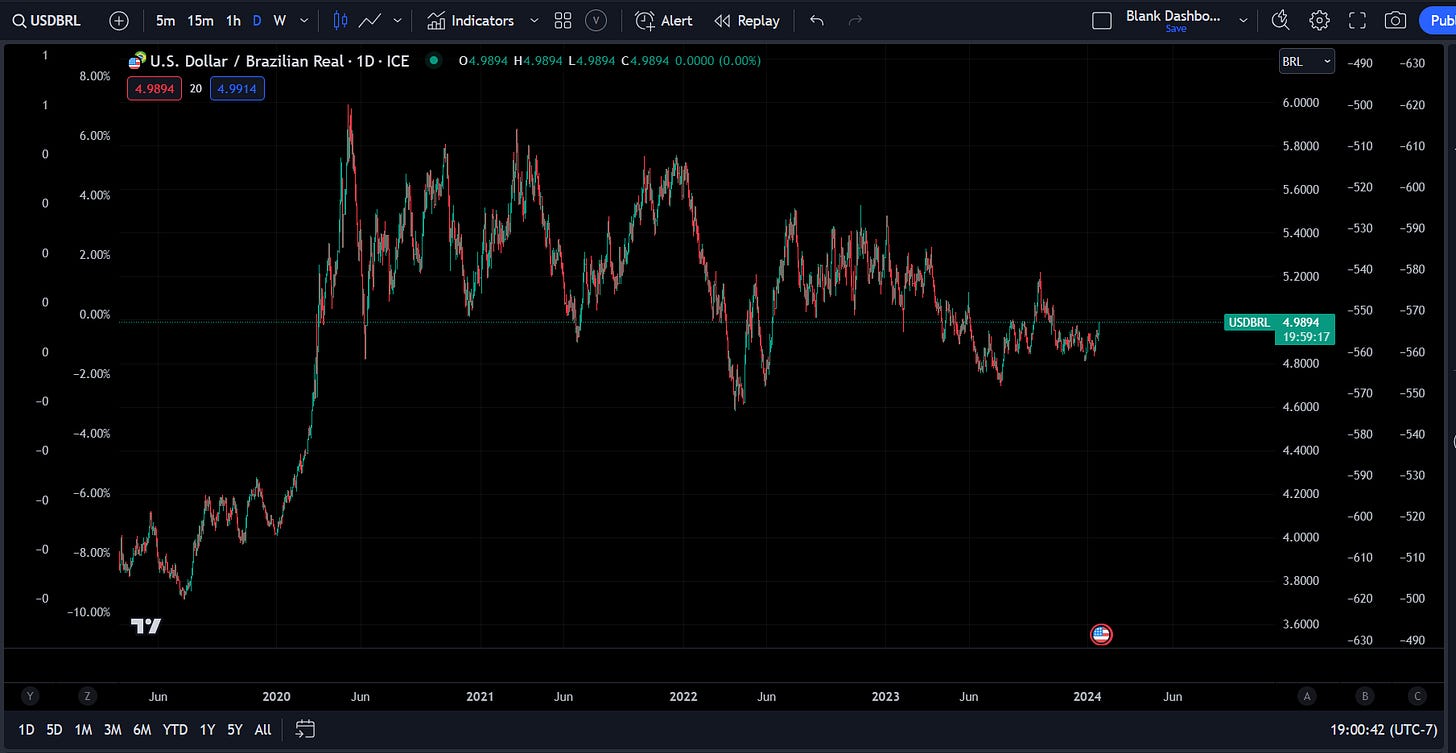Screen dimensions: 1456x753
Task: Open the go-to-date calendar icon
Action: (306, 730)
